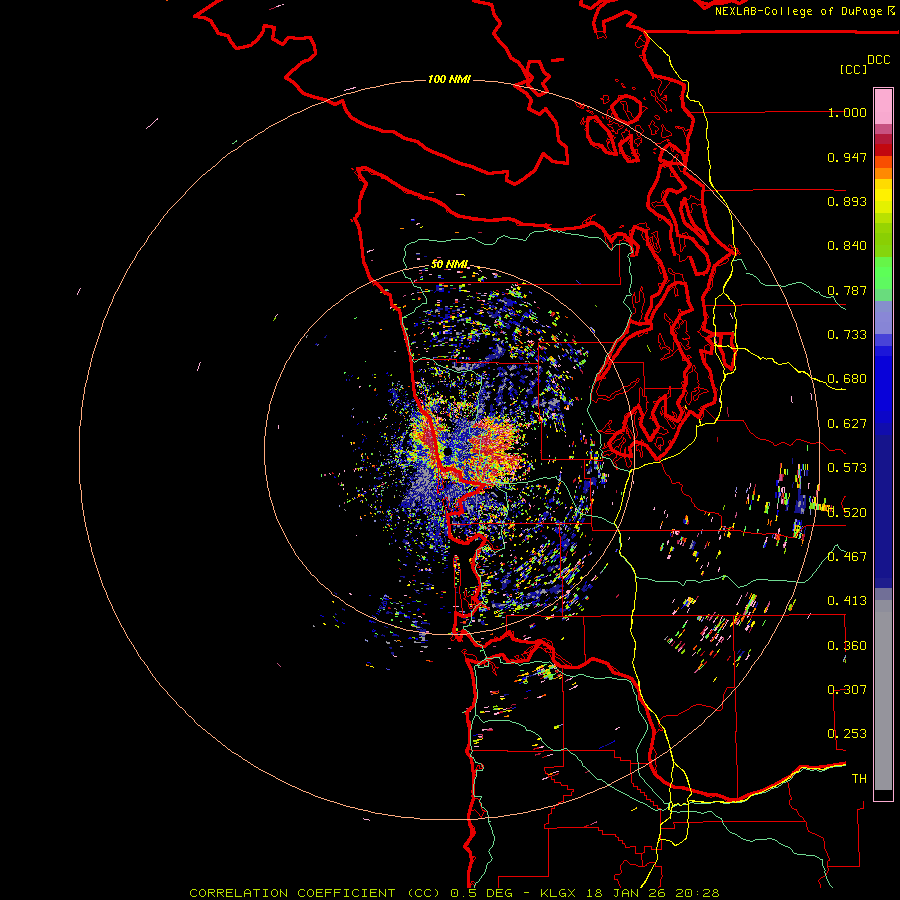Click the [CC] units label
900x900 pixels.
click(x=853, y=69)
